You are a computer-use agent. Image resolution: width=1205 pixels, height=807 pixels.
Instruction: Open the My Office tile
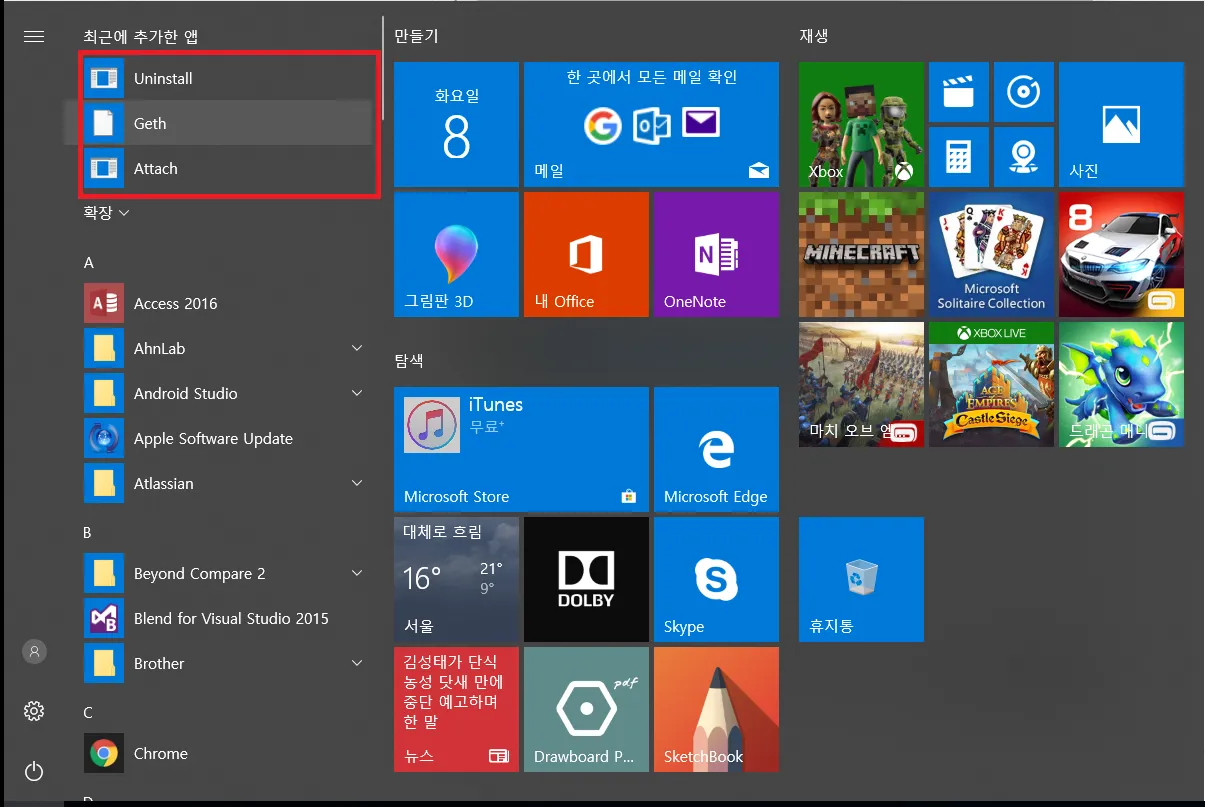pyautogui.click(x=586, y=254)
